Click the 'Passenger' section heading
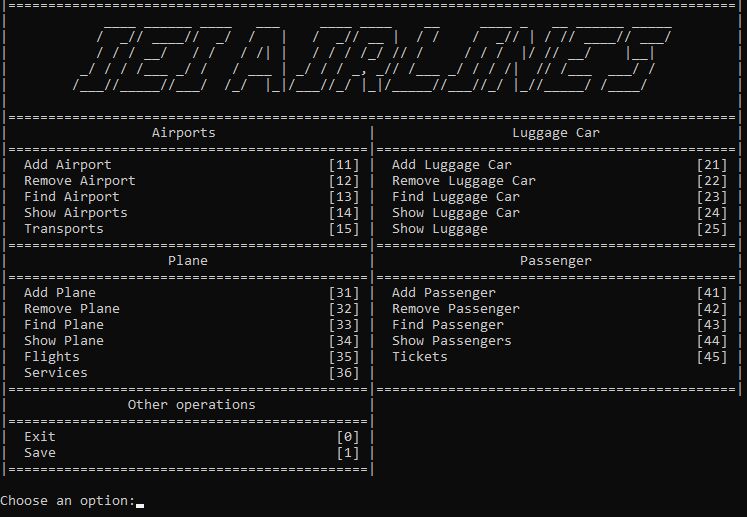This screenshot has height=517, width=747. 555,261
